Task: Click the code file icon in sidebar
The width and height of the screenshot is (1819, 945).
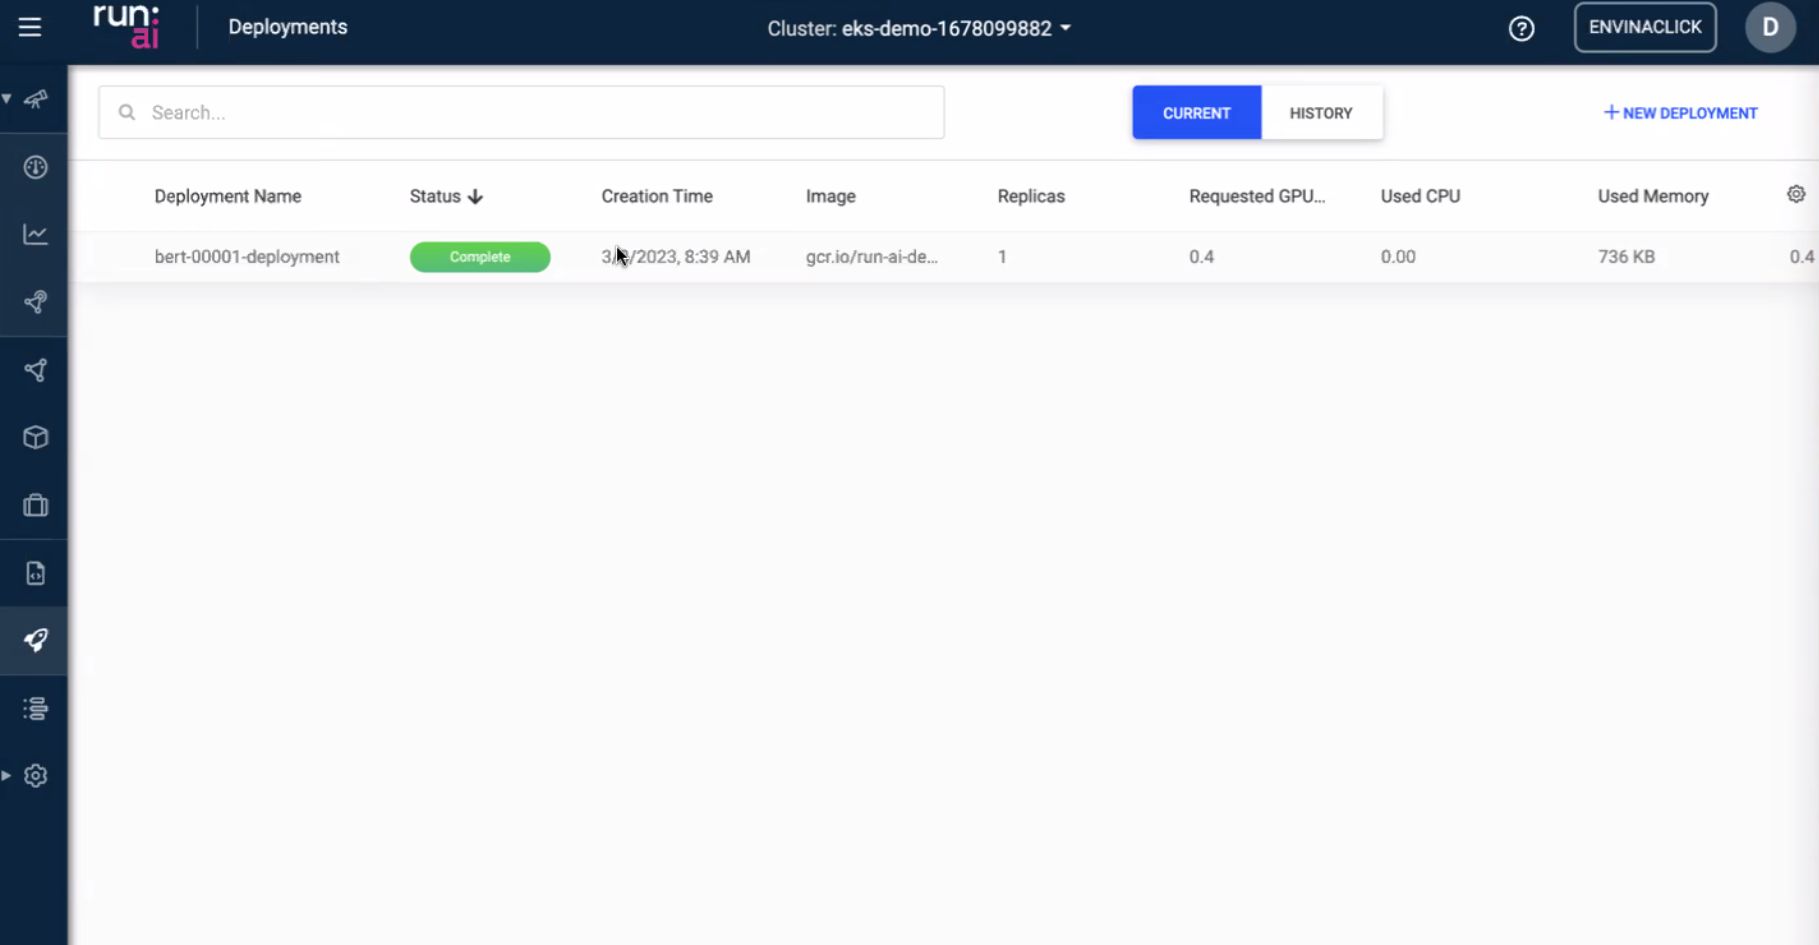Action: 36,573
